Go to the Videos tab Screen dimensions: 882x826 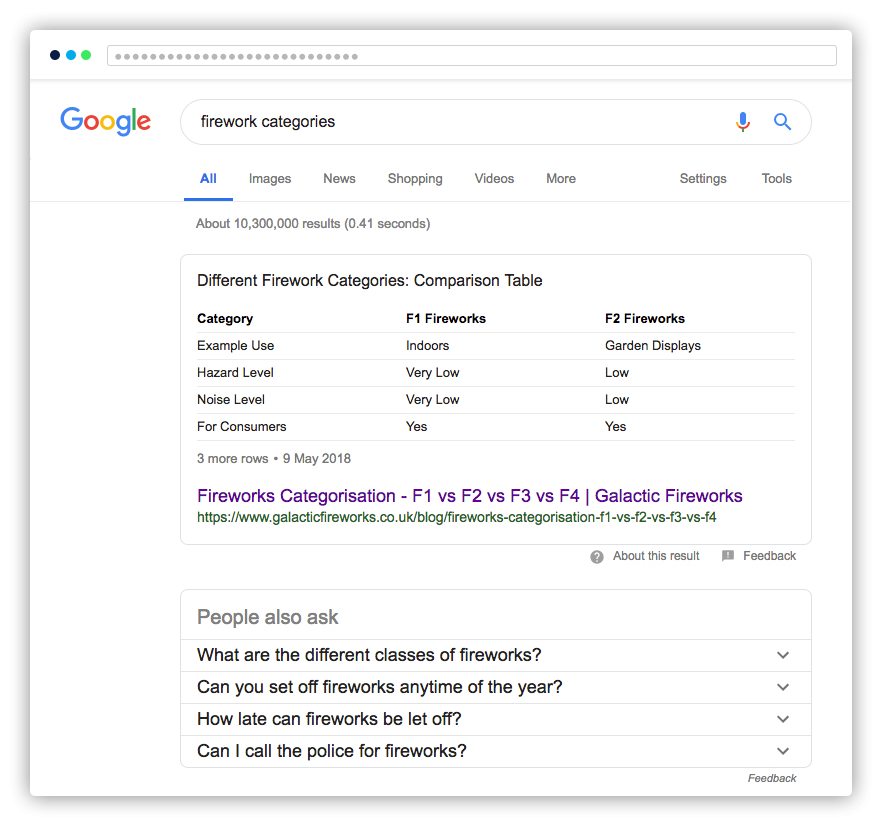(494, 179)
